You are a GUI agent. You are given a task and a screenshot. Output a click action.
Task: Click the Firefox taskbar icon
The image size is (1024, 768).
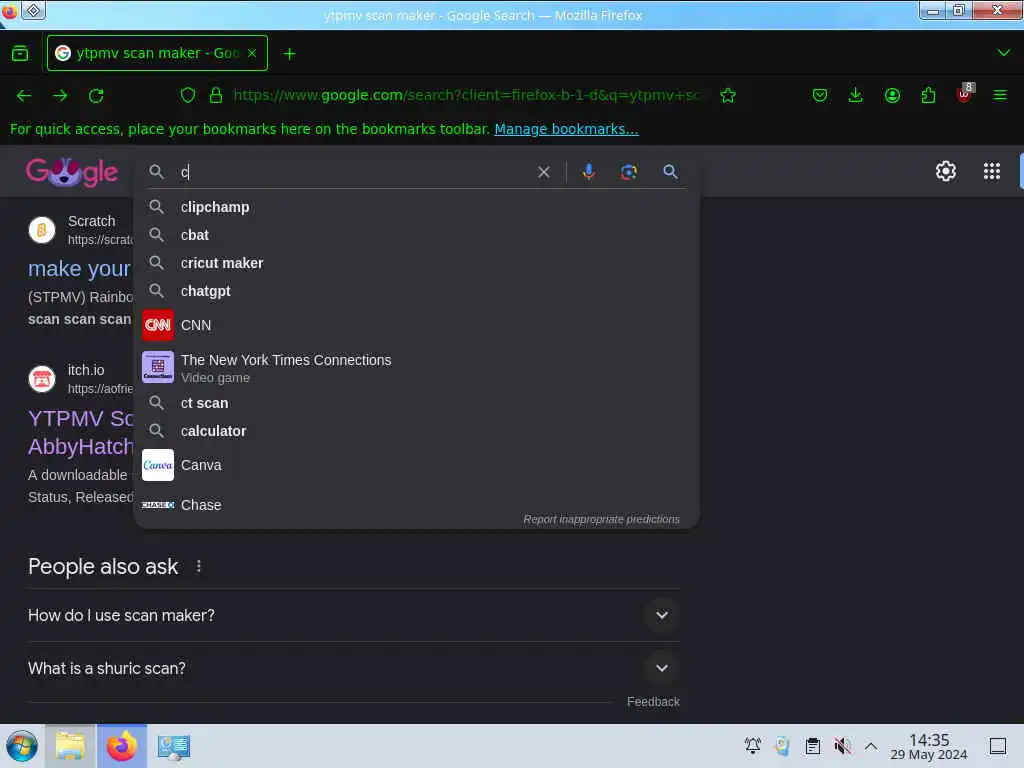tap(122, 746)
